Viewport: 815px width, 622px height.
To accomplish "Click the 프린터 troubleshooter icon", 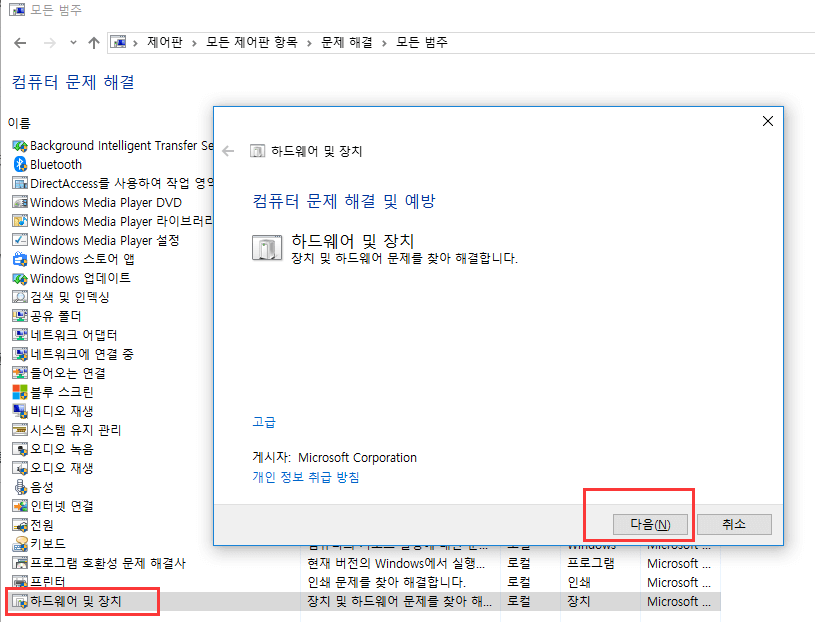I will tap(19, 582).
